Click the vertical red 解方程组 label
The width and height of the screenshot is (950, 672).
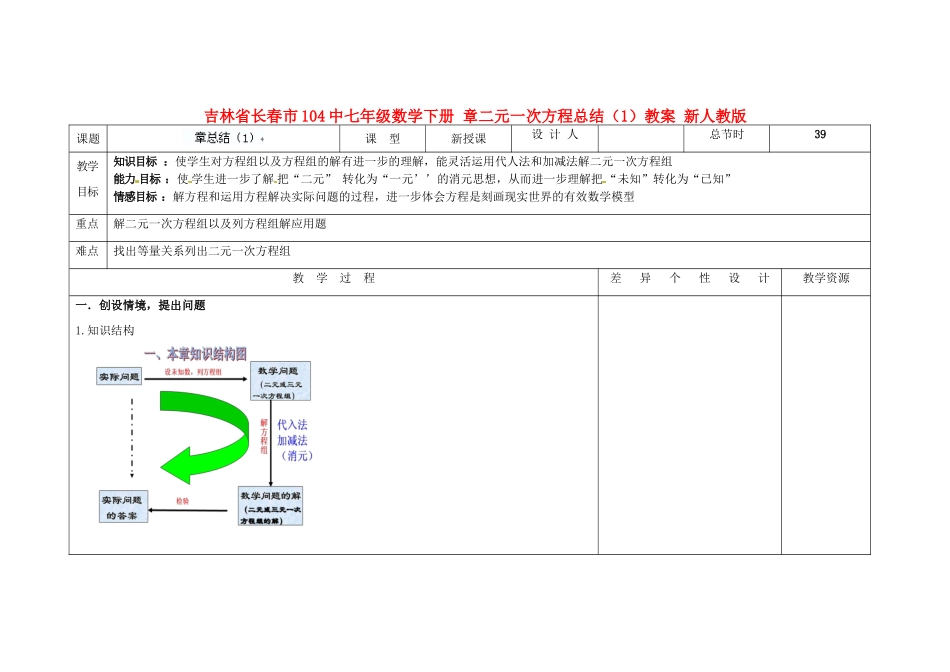pyautogui.click(x=264, y=436)
